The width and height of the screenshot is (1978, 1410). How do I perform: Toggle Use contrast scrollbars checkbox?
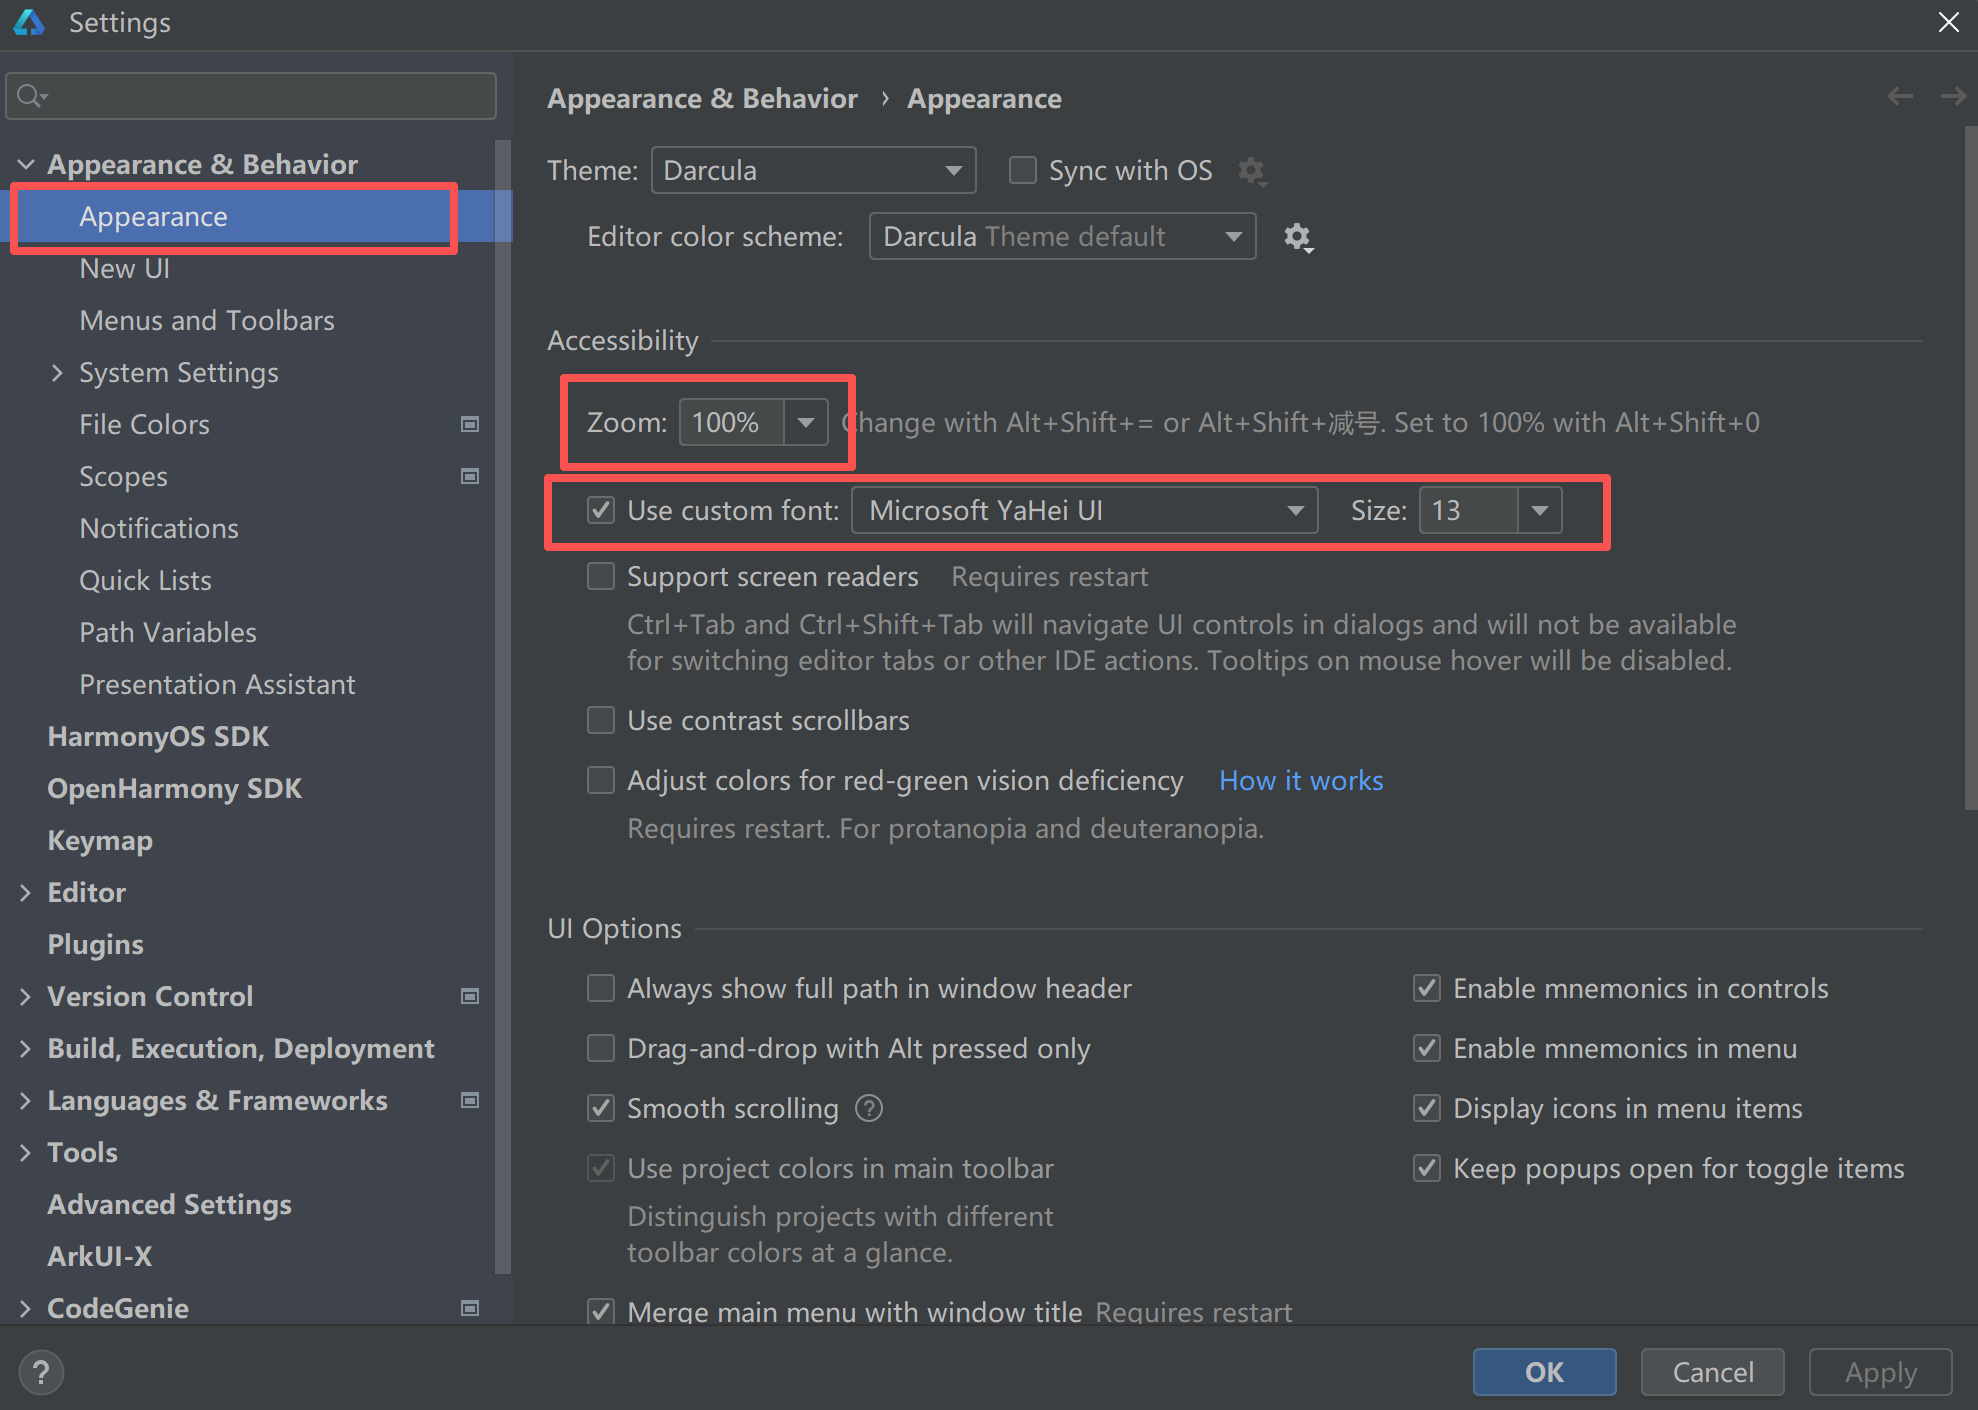coord(601,720)
